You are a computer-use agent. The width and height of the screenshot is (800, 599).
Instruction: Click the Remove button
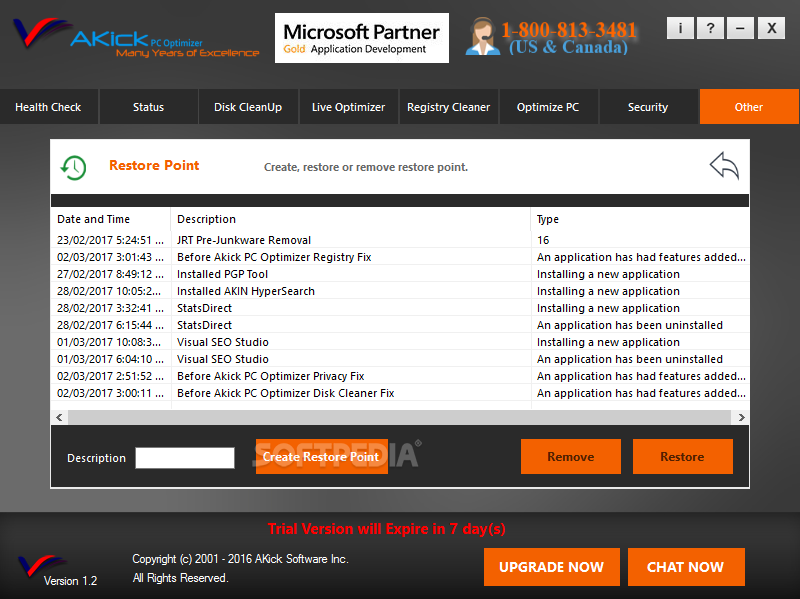coord(570,457)
